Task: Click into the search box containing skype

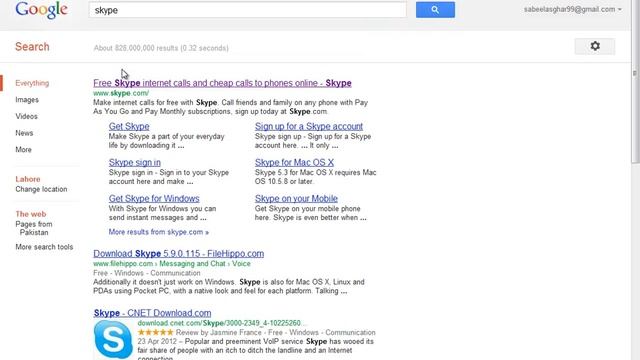Action: pyautogui.click(x=247, y=10)
